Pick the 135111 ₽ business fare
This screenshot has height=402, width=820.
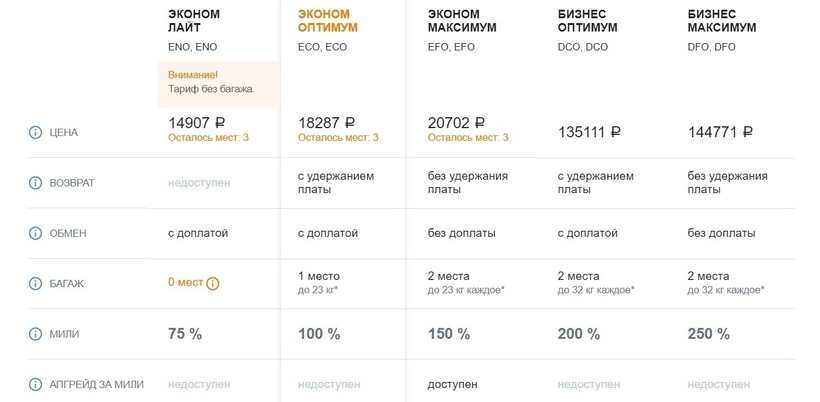[589, 131]
